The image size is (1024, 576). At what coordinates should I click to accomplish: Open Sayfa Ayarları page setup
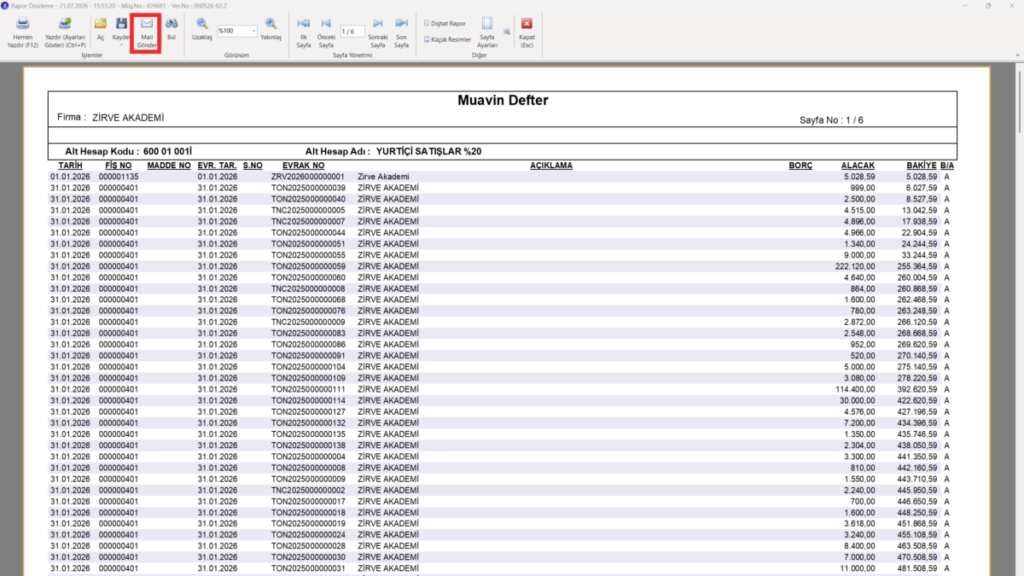coord(487,24)
